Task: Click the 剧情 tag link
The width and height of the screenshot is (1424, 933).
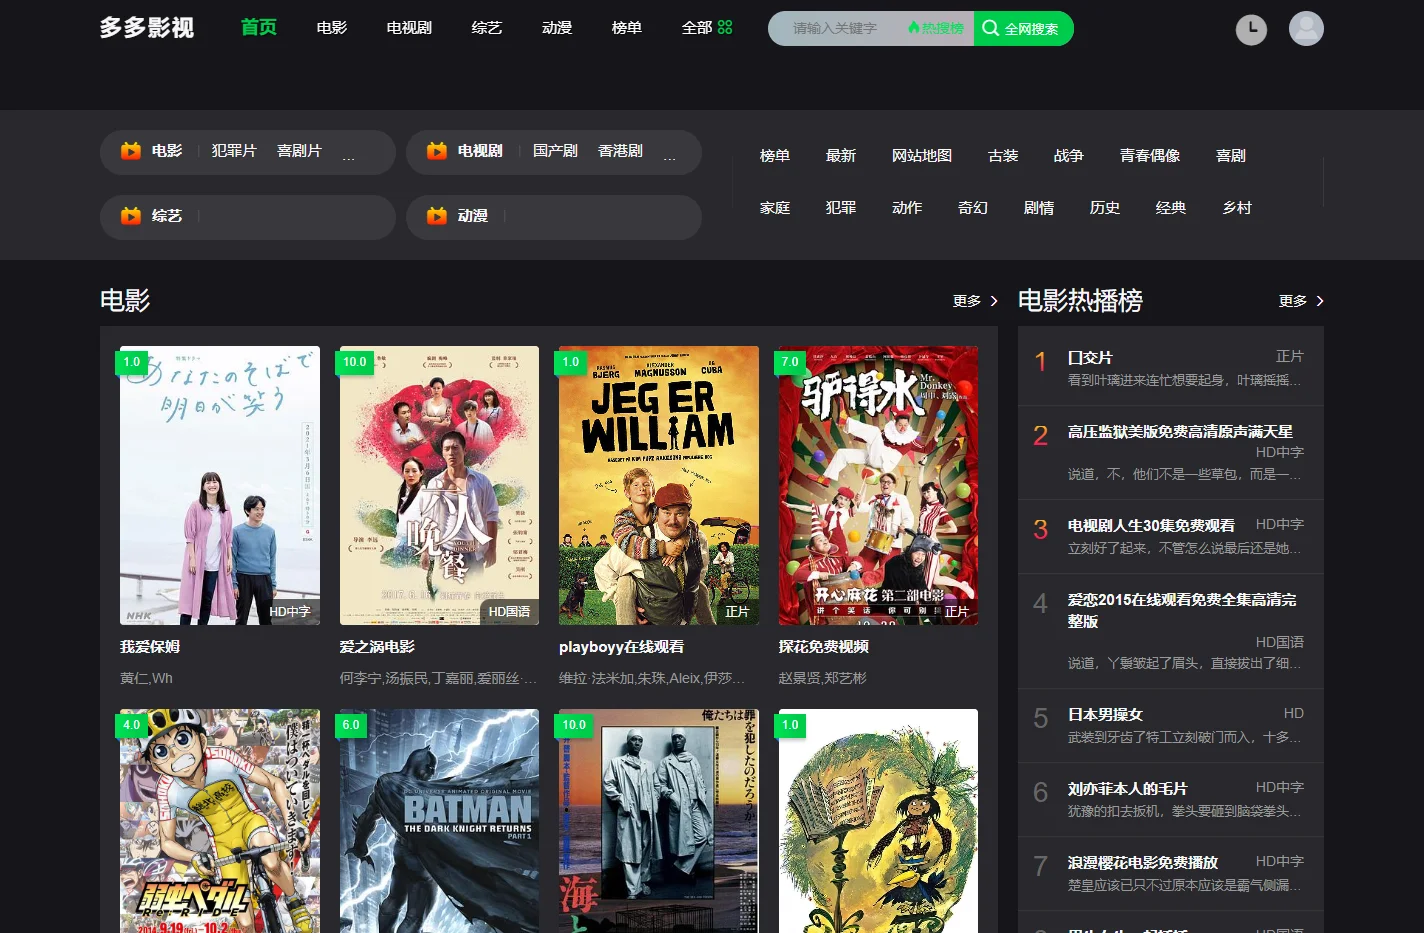Action: [x=1039, y=208]
